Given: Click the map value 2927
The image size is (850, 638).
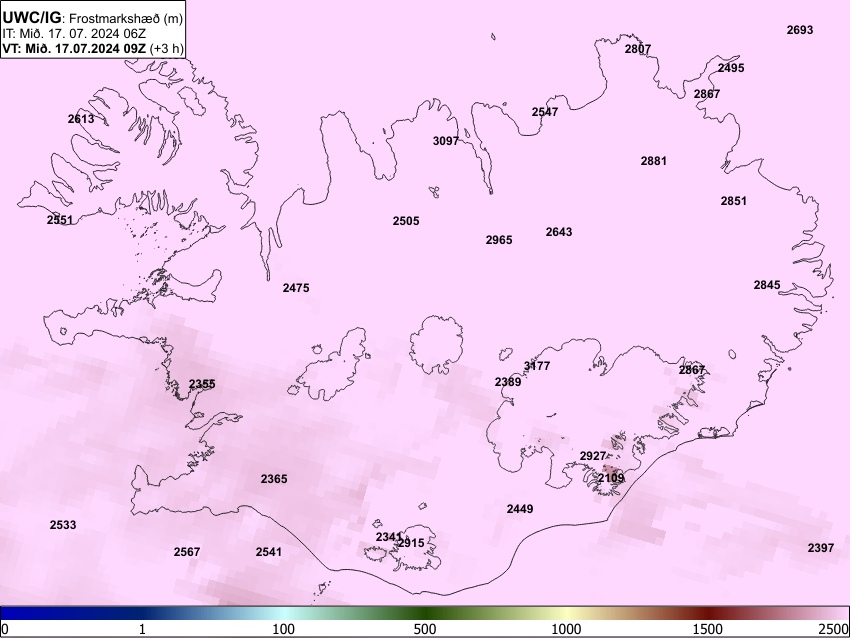Looking at the screenshot, I should [593, 456].
